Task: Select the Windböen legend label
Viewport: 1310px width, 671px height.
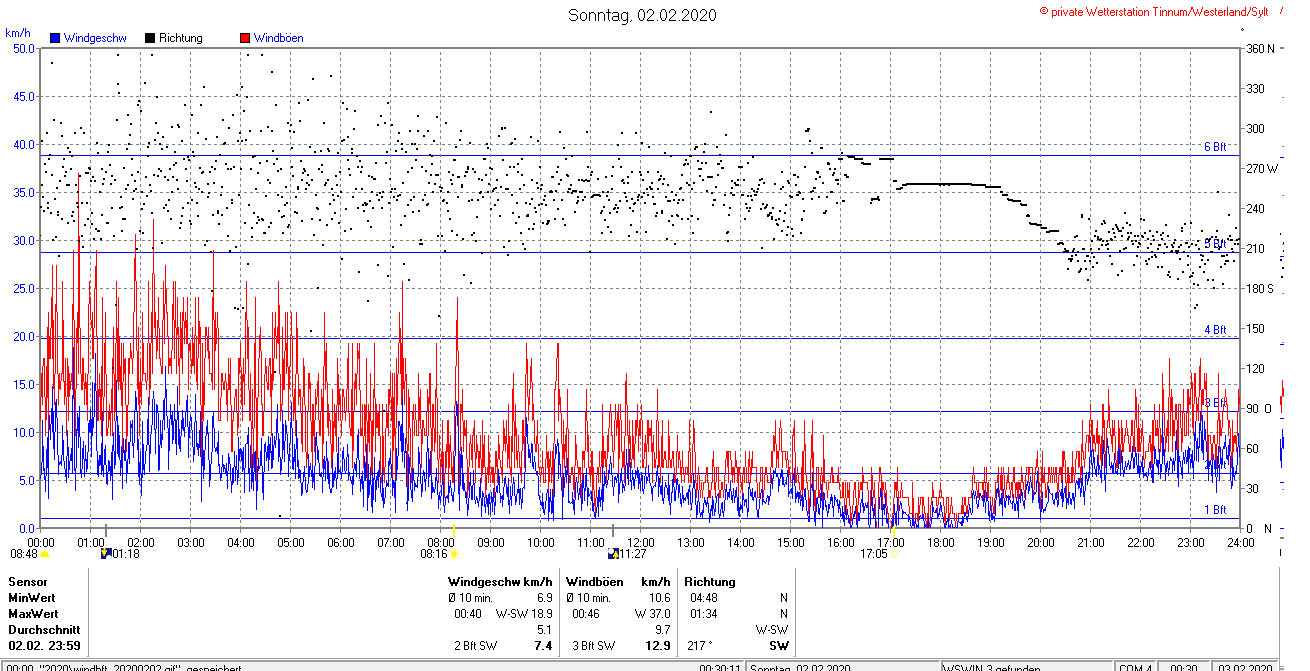Action: pyautogui.click(x=278, y=38)
